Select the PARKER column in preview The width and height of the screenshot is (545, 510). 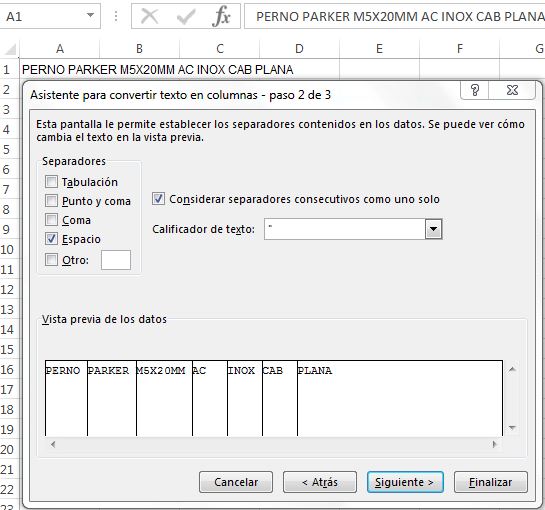(112, 398)
